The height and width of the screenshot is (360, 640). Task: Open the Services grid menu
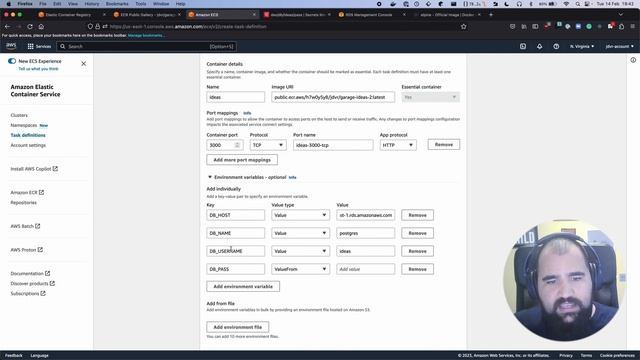coord(39,47)
